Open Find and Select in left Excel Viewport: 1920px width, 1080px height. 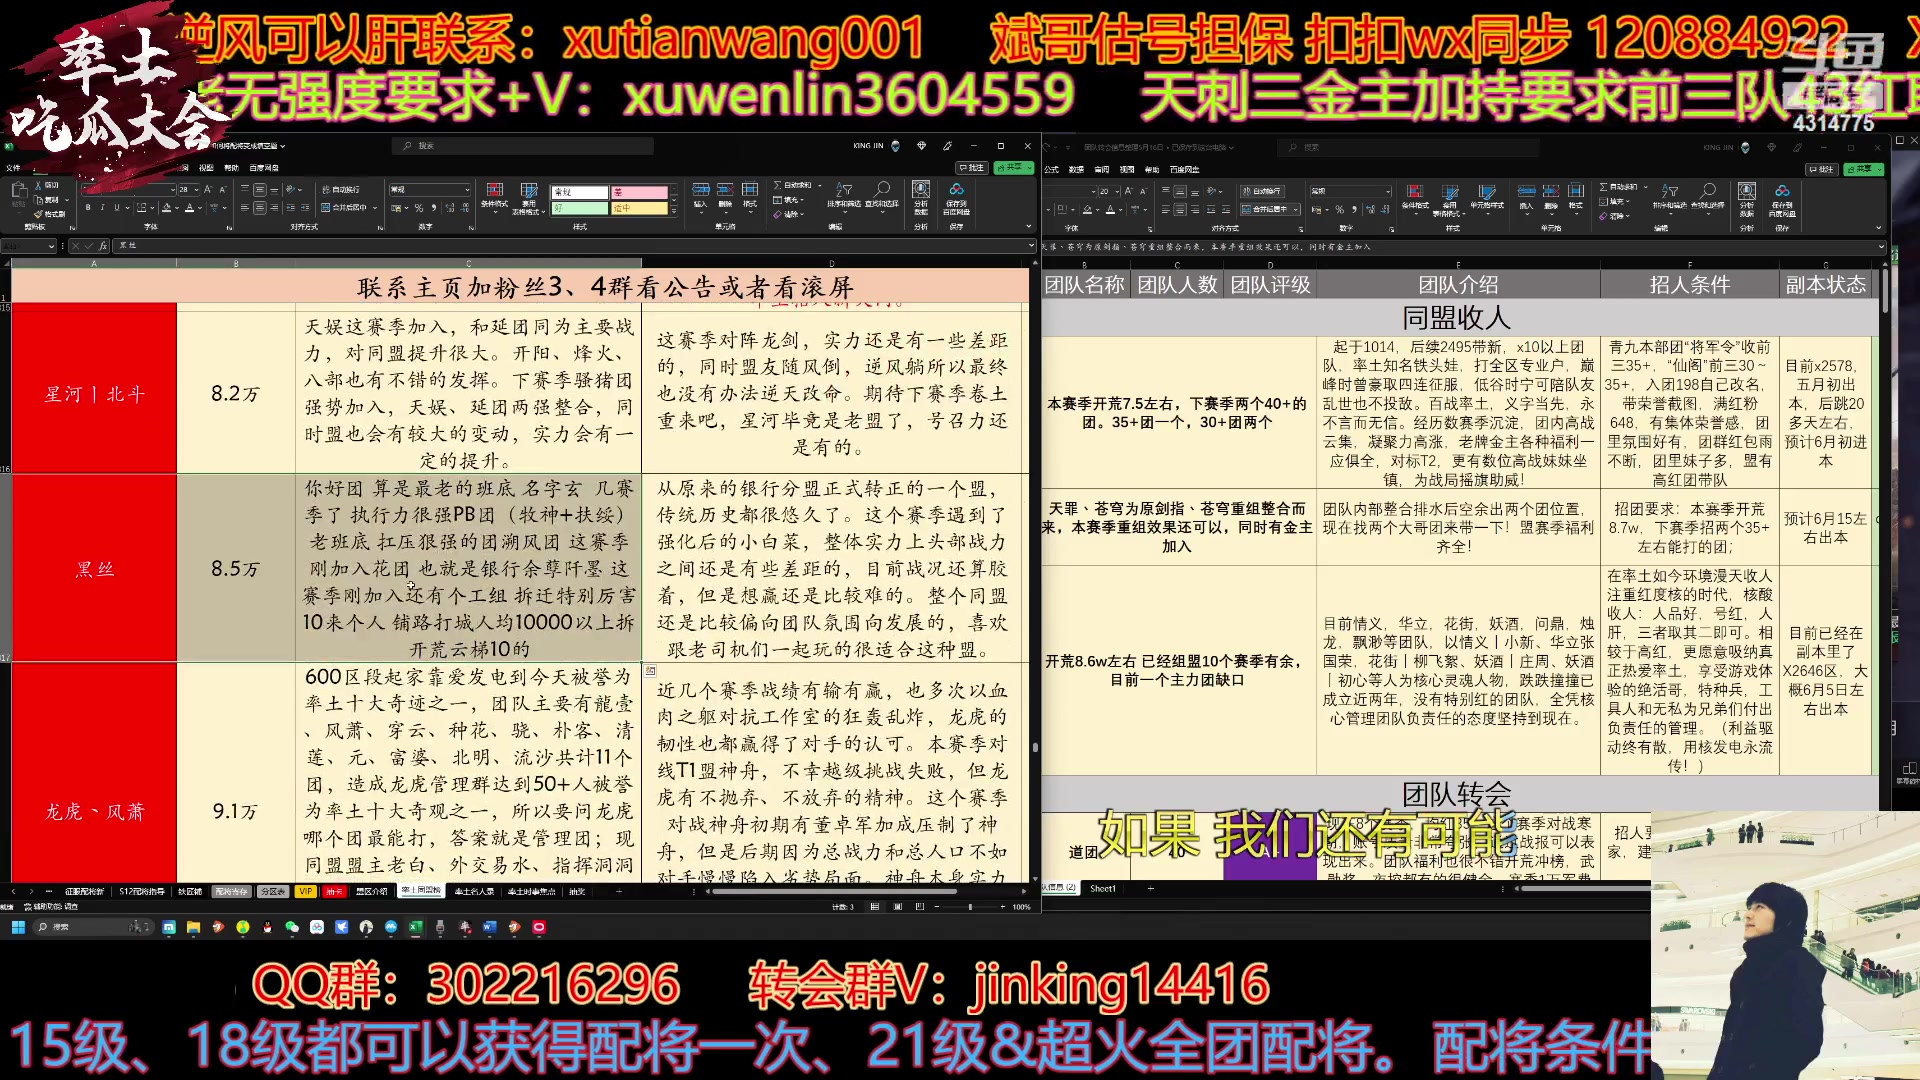pos(881,196)
